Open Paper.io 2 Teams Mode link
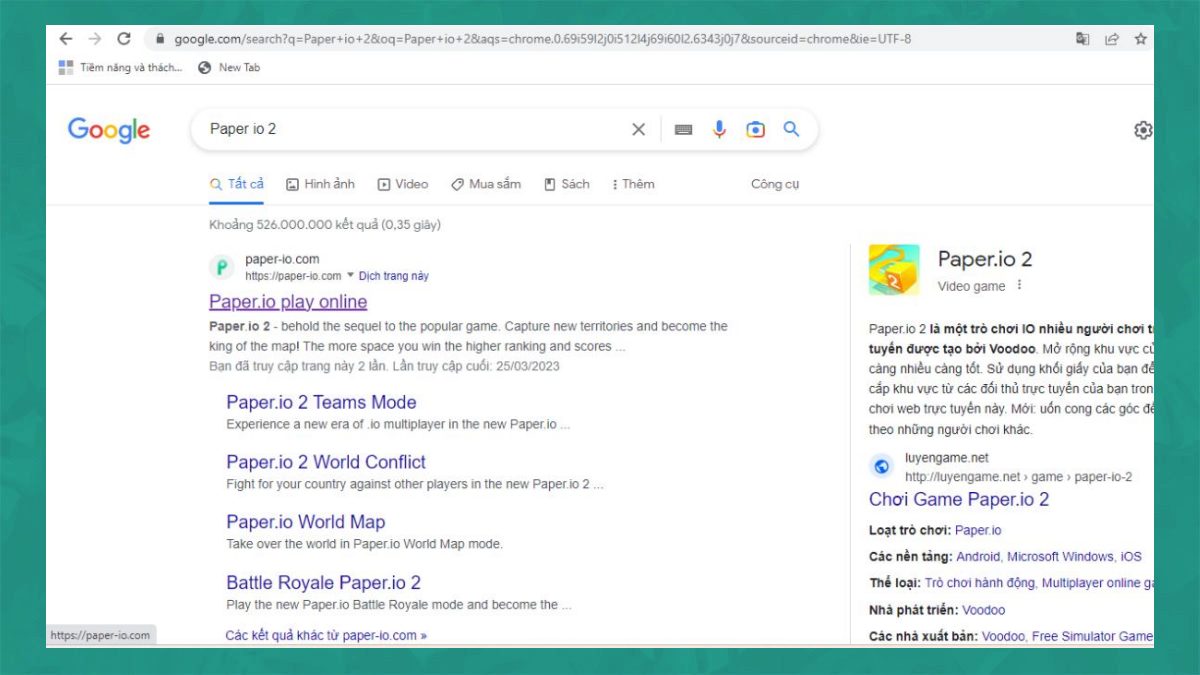This screenshot has width=1200, height=675. click(321, 402)
